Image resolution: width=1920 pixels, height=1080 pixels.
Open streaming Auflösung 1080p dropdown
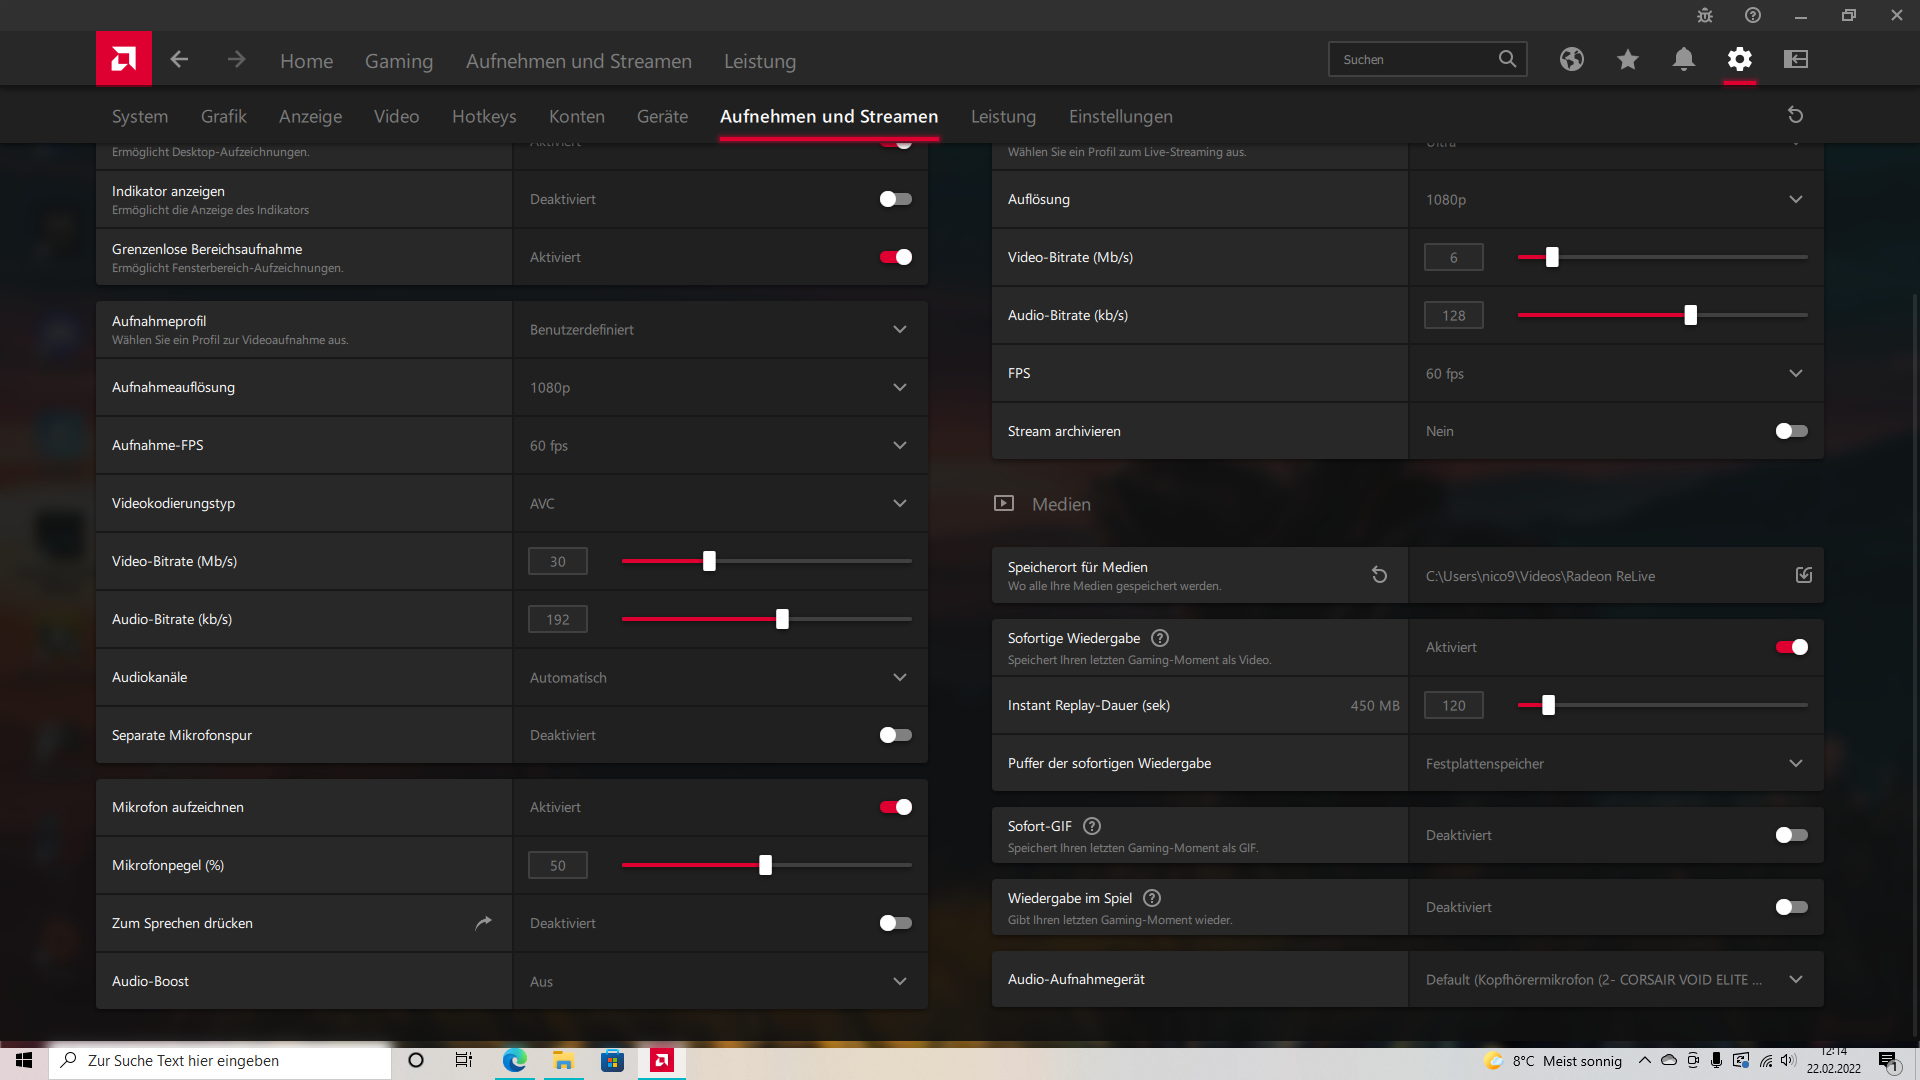coord(1616,199)
